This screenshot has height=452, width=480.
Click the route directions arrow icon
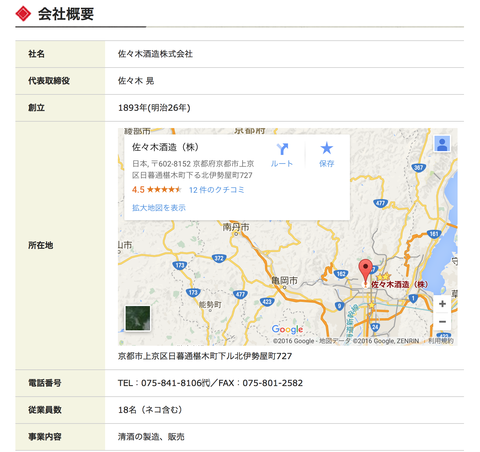pyautogui.click(x=282, y=149)
